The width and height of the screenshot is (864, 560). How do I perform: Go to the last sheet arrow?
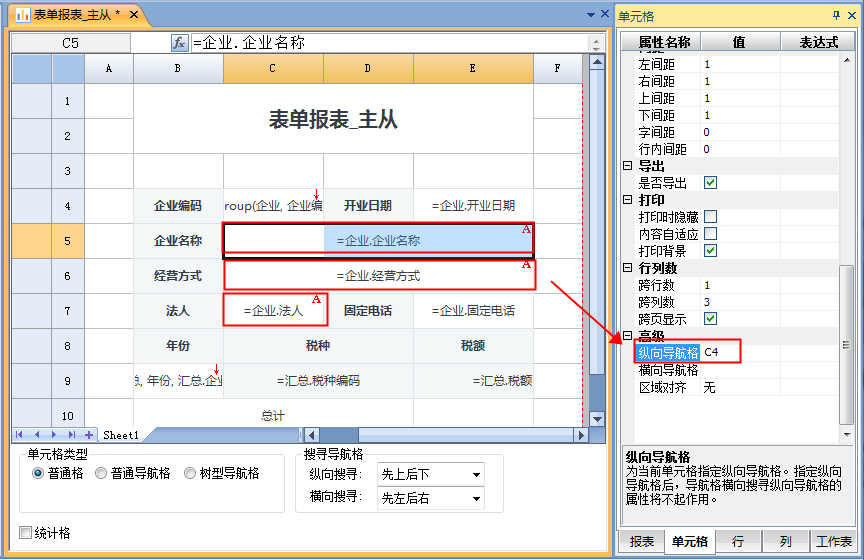pos(72,435)
